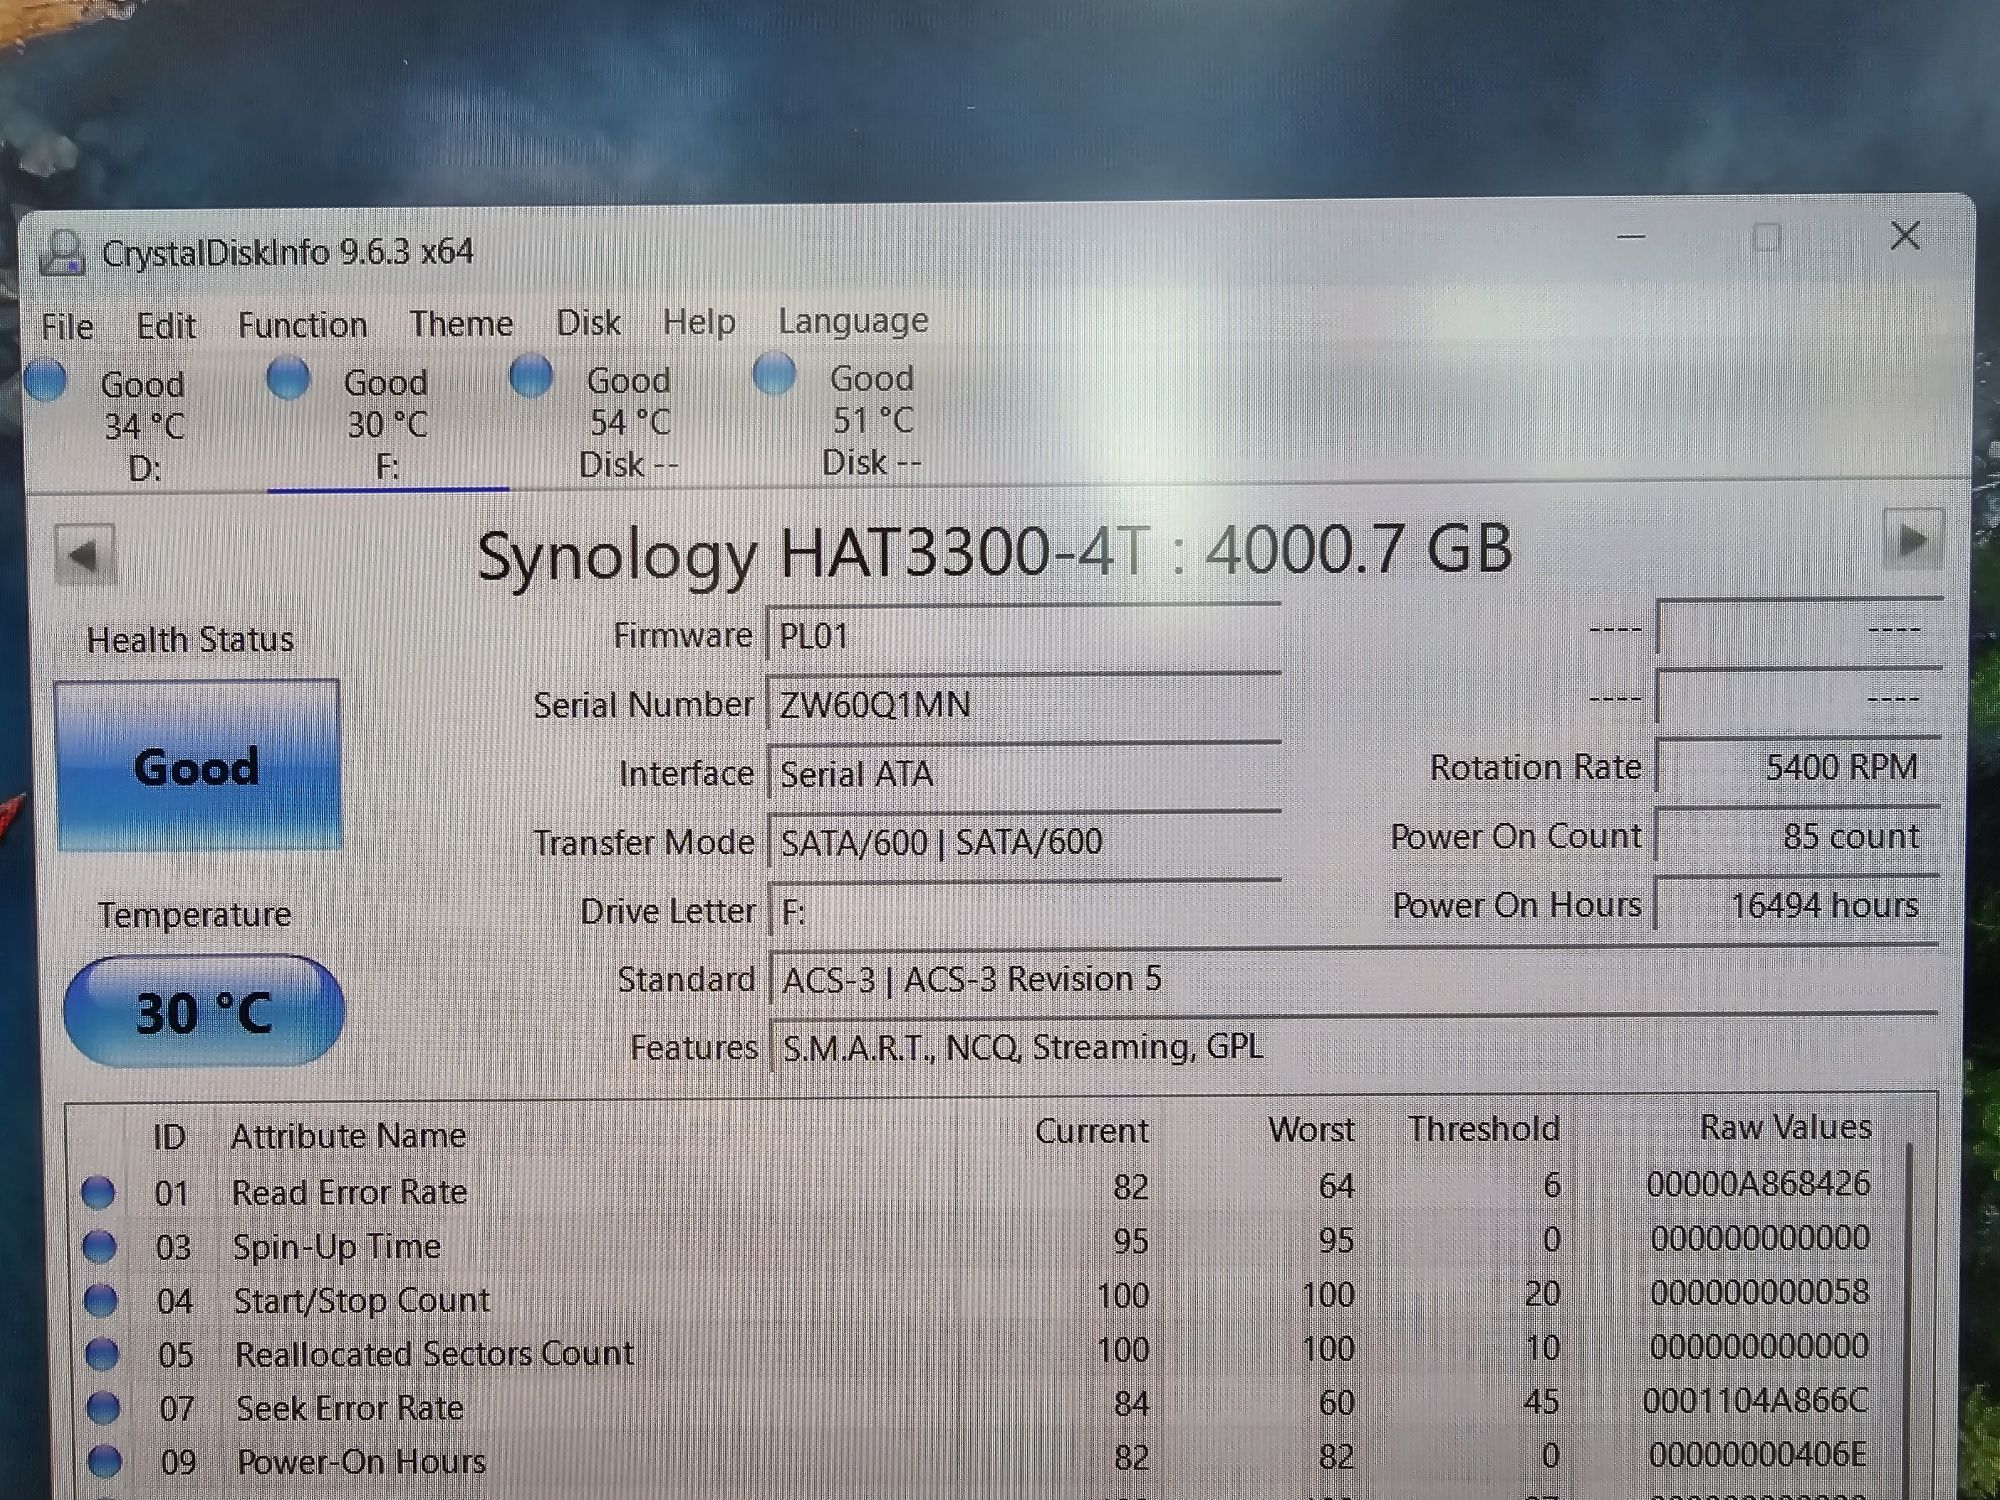This screenshot has height=1500, width=2000.
Task: Click status dot for Power-On Hours row
Action: tap(104, 1461)
